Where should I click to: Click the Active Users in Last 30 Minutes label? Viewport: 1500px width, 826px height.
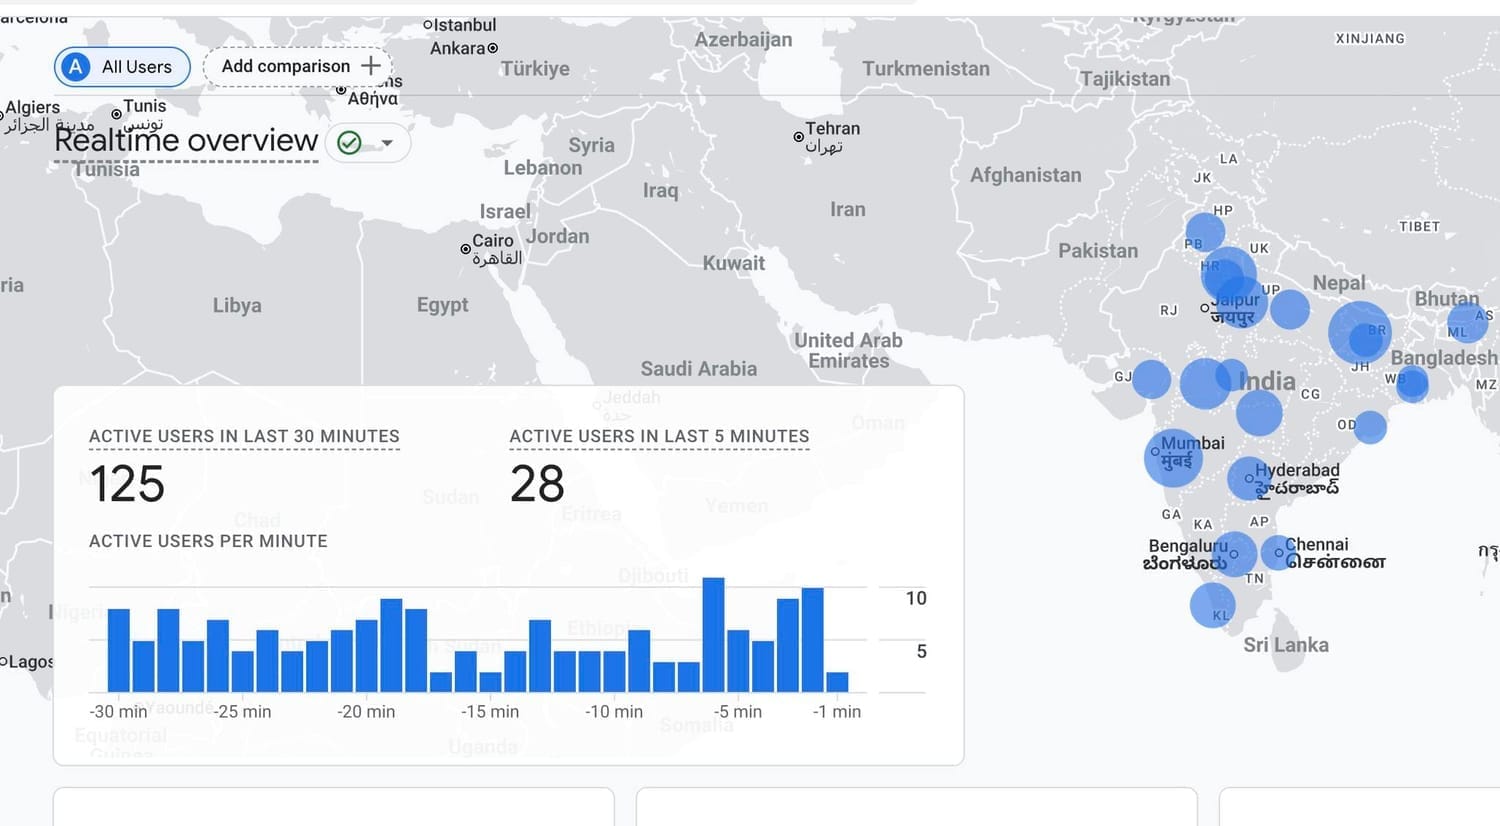244,436
